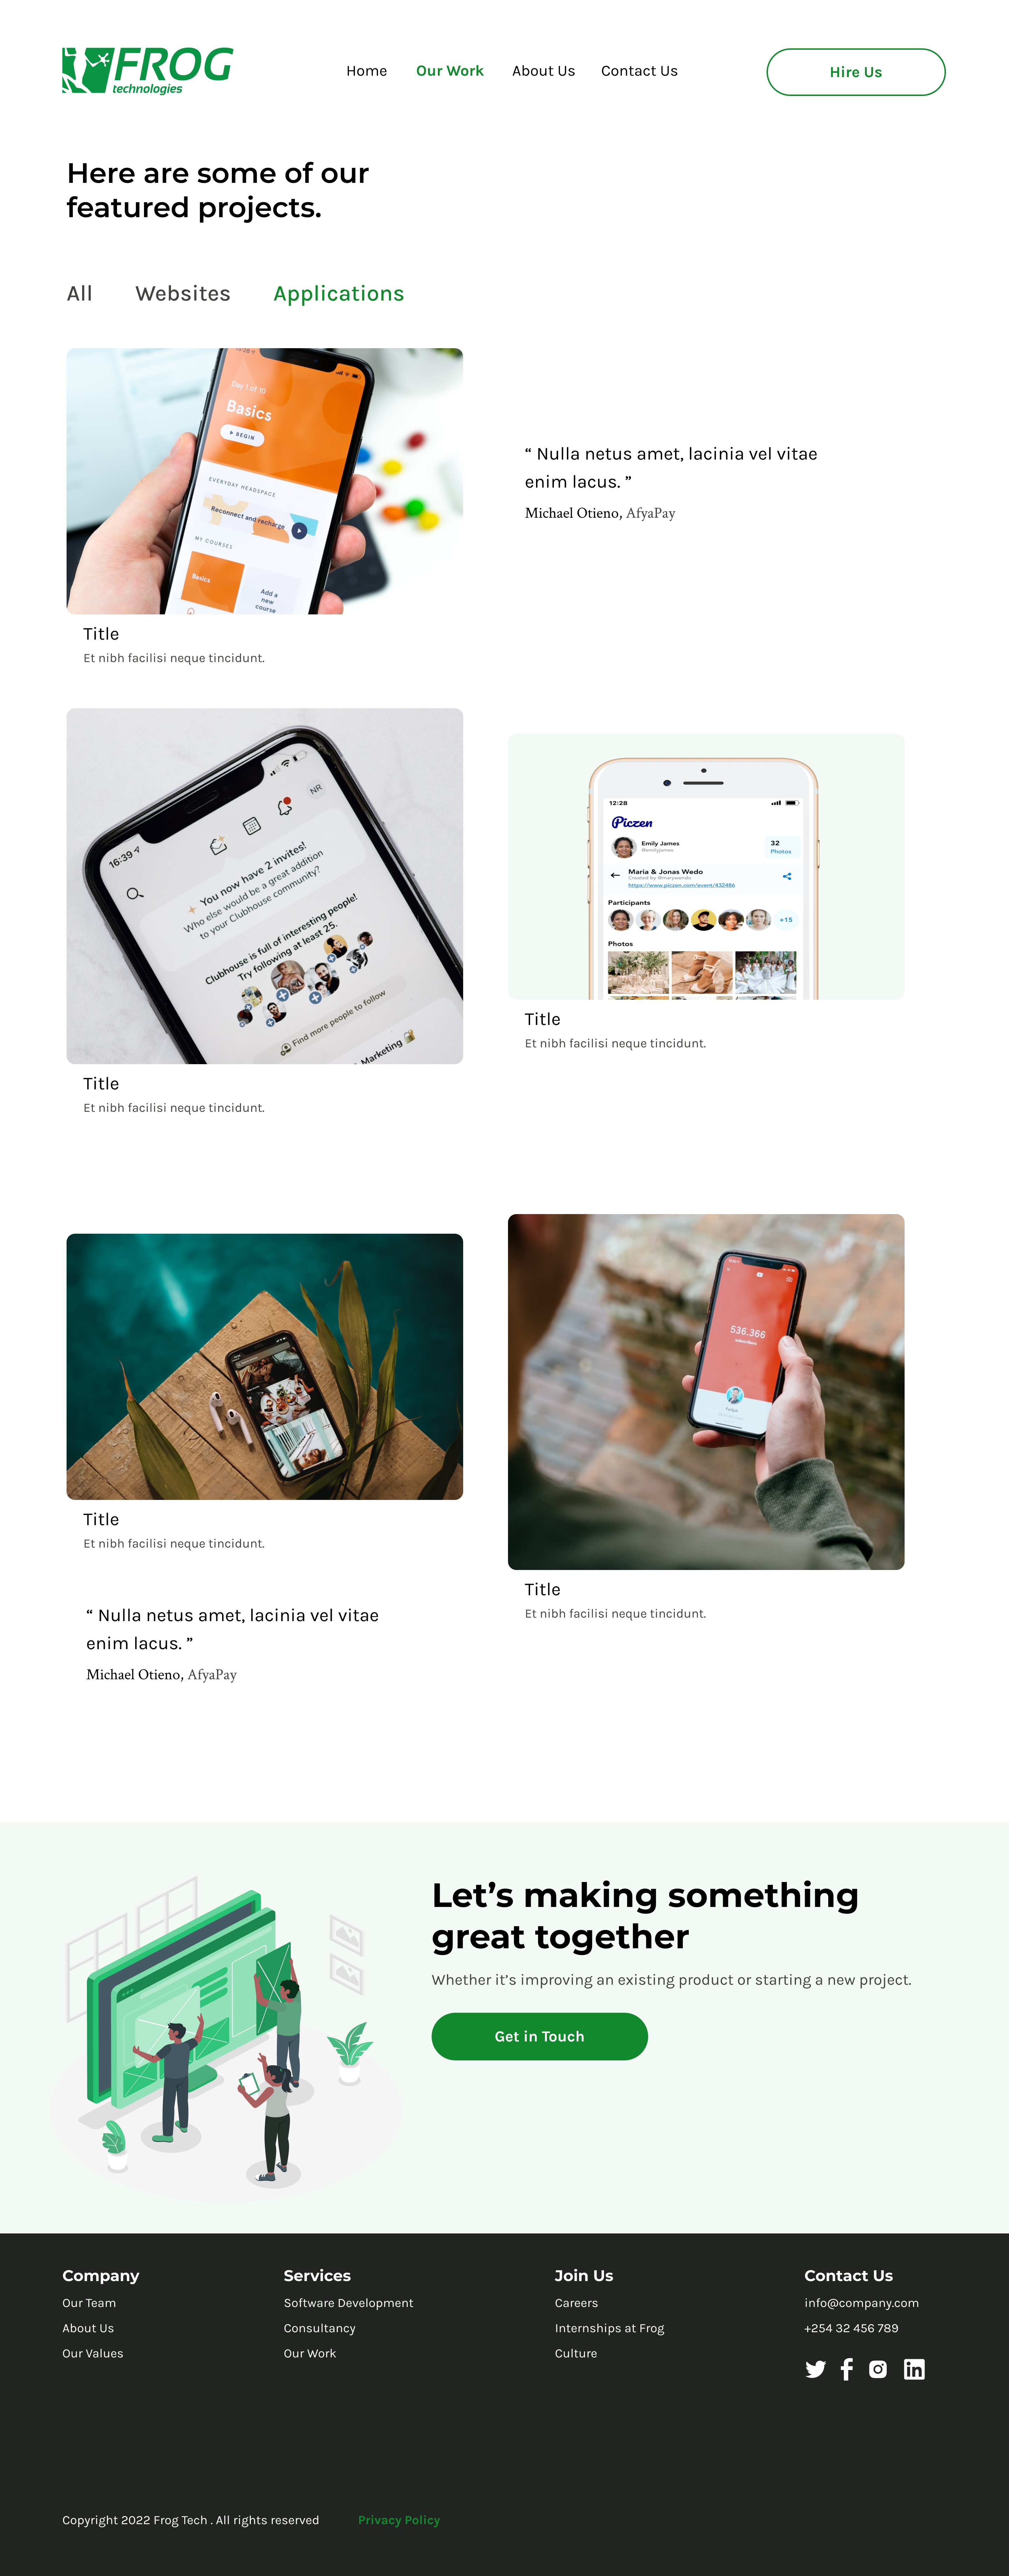Go to Home in navigation
The width and height of the screenshot is (1009, 2576).
coord(366,71)
